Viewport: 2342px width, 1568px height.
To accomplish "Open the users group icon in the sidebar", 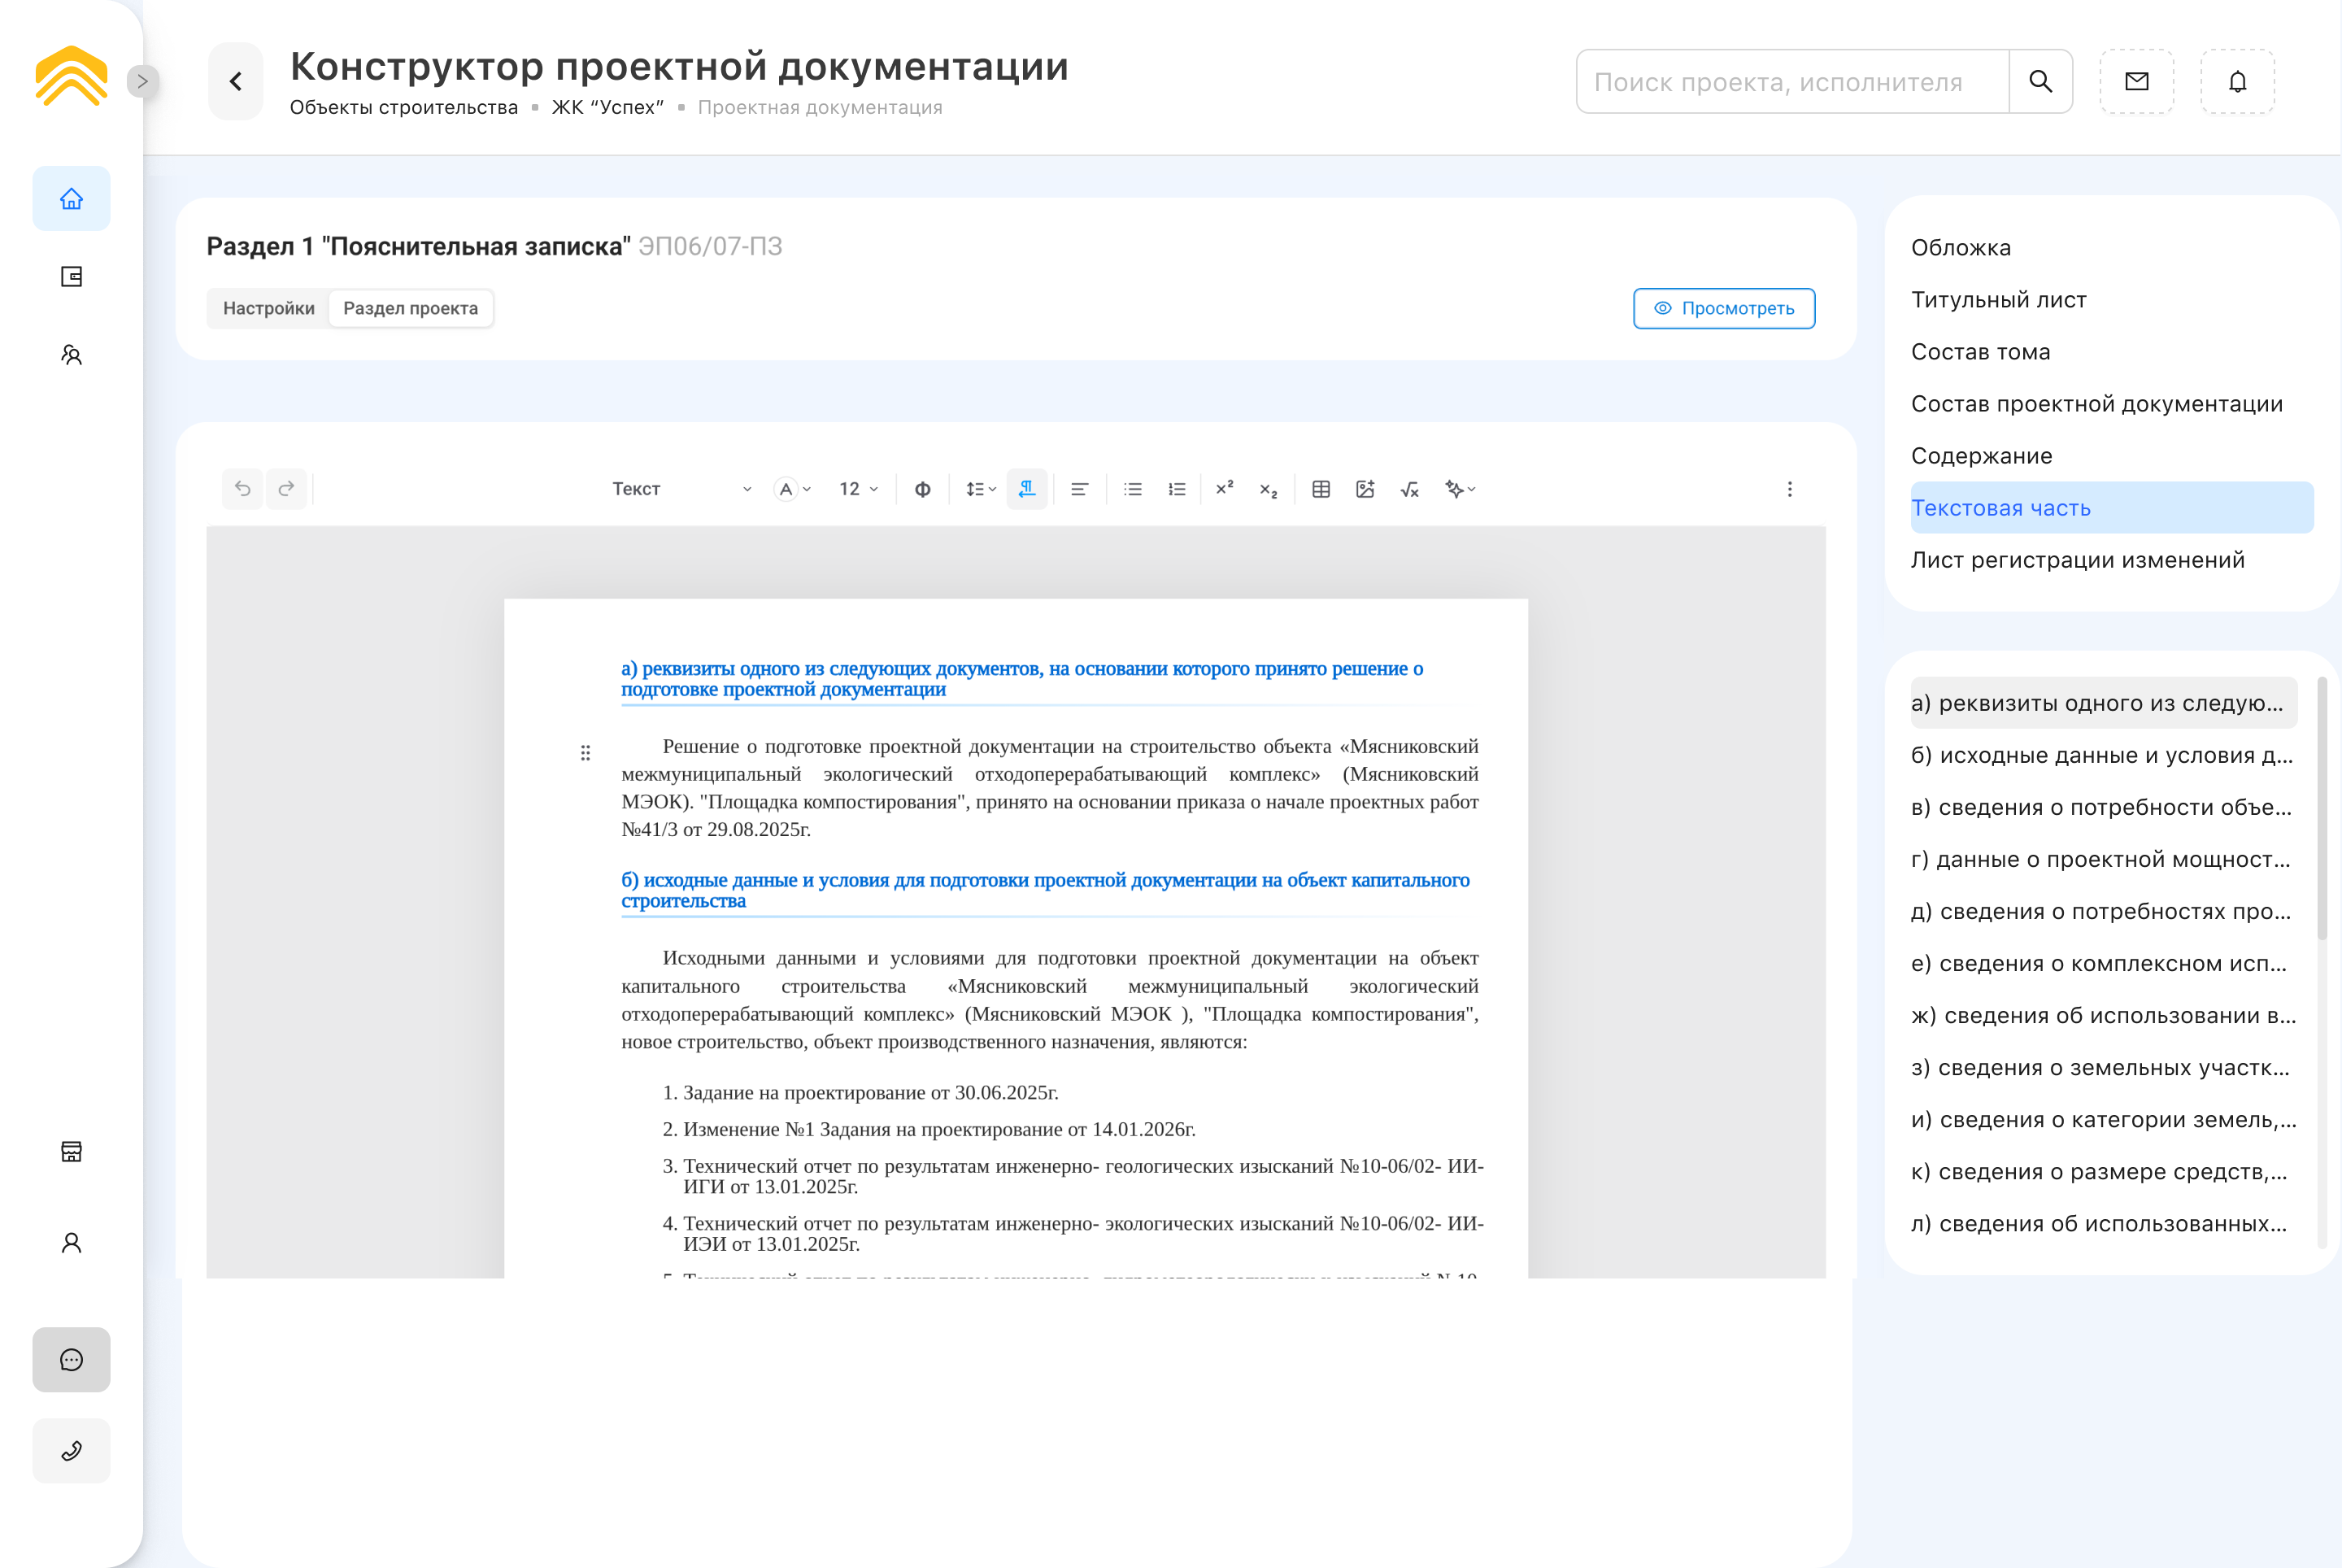I will click(71, 355).
